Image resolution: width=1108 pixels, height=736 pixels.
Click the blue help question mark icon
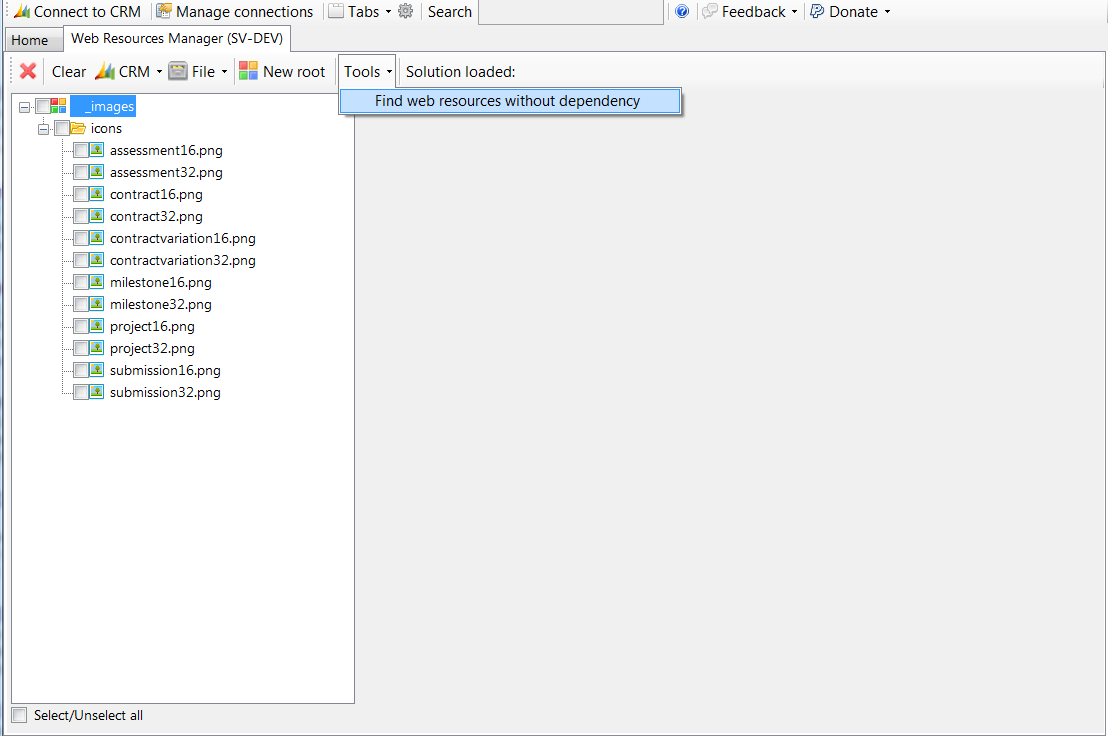coord(682,12)
